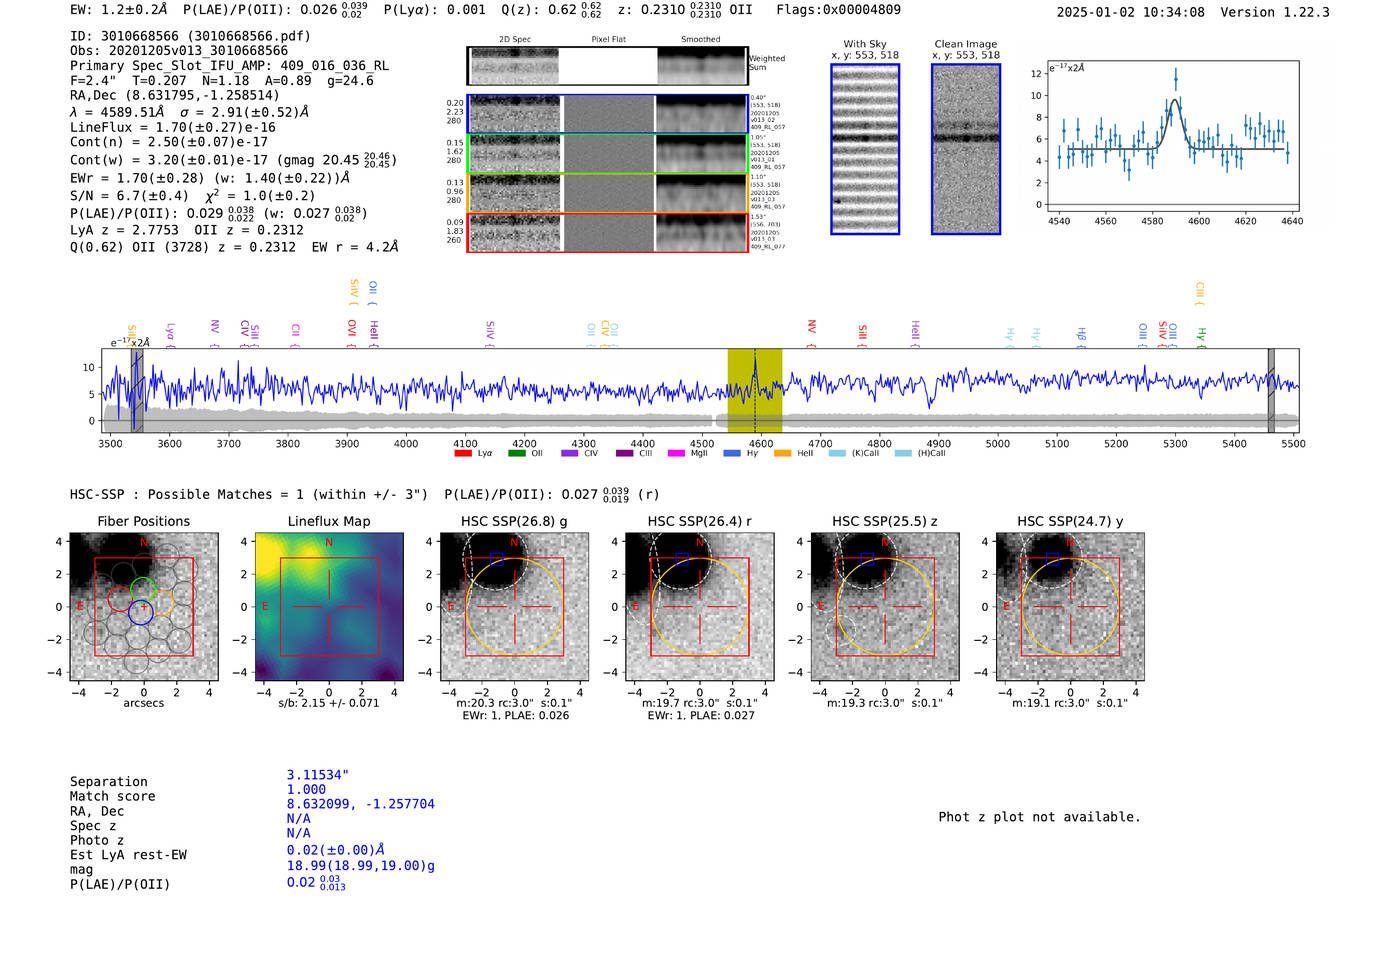Click Obs: 20201205v013_3010668566 line
The height and width of the screenshot is (953, 1400).
point(179,51)
